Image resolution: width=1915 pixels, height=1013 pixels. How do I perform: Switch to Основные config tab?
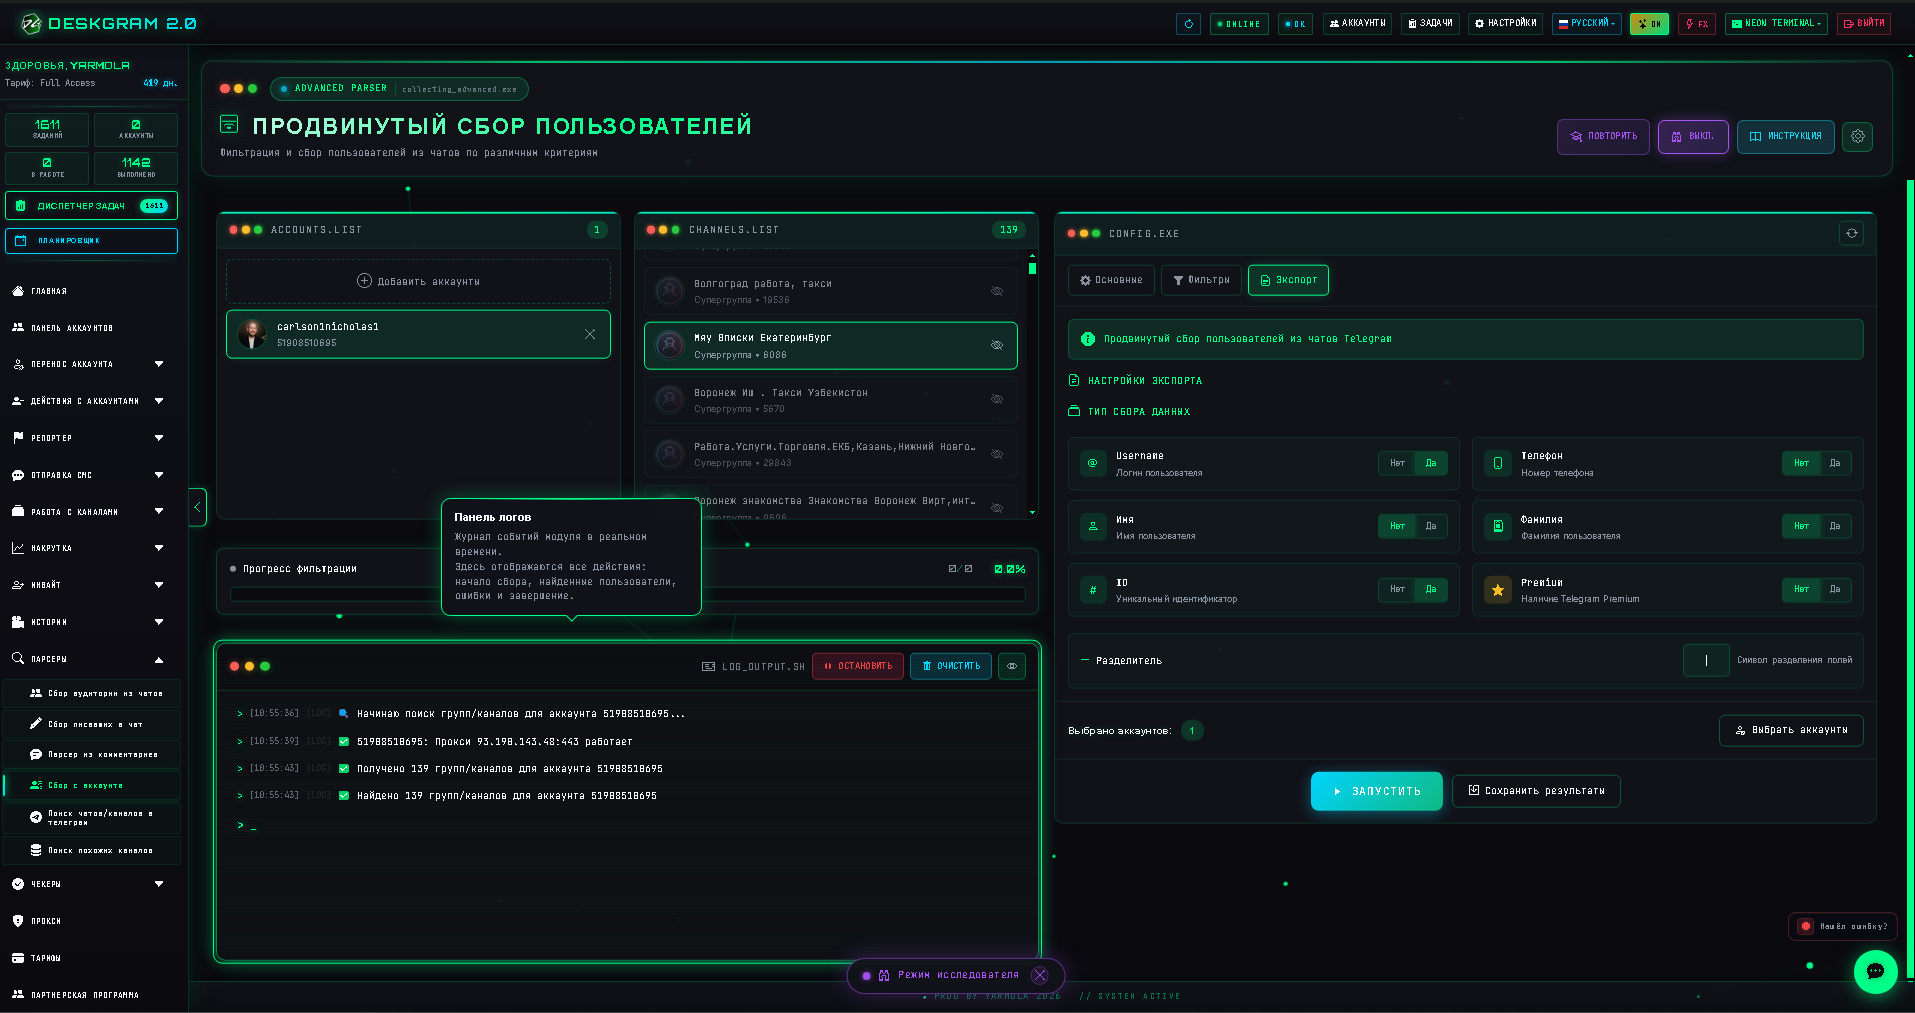click(x=1111, y=280)
